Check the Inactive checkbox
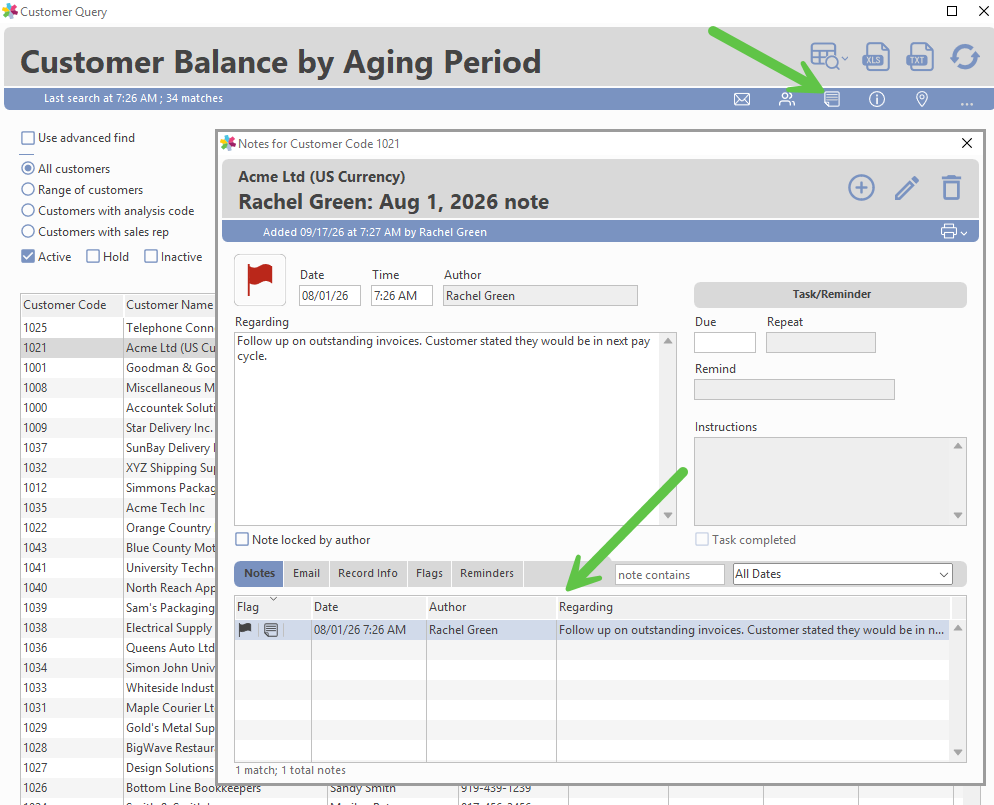Viewport: 994px width, 805px height. tap(151, 256)
